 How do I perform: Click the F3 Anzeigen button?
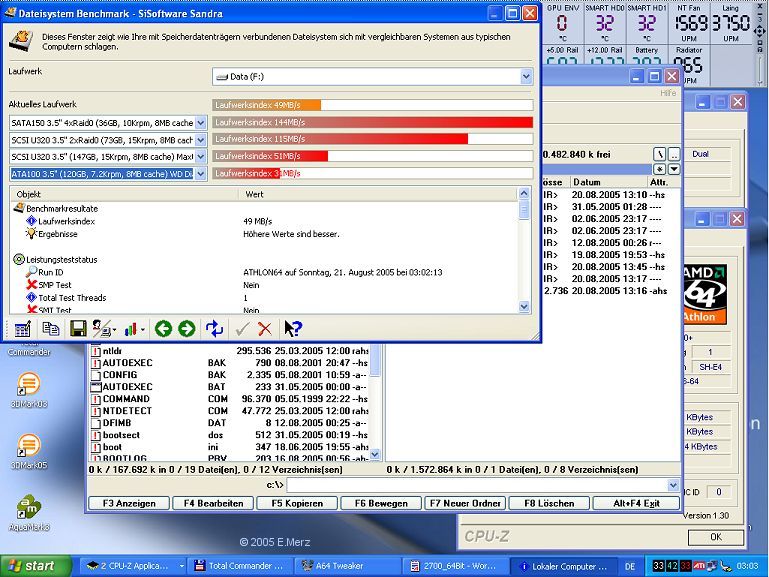[x=129, y=503]
